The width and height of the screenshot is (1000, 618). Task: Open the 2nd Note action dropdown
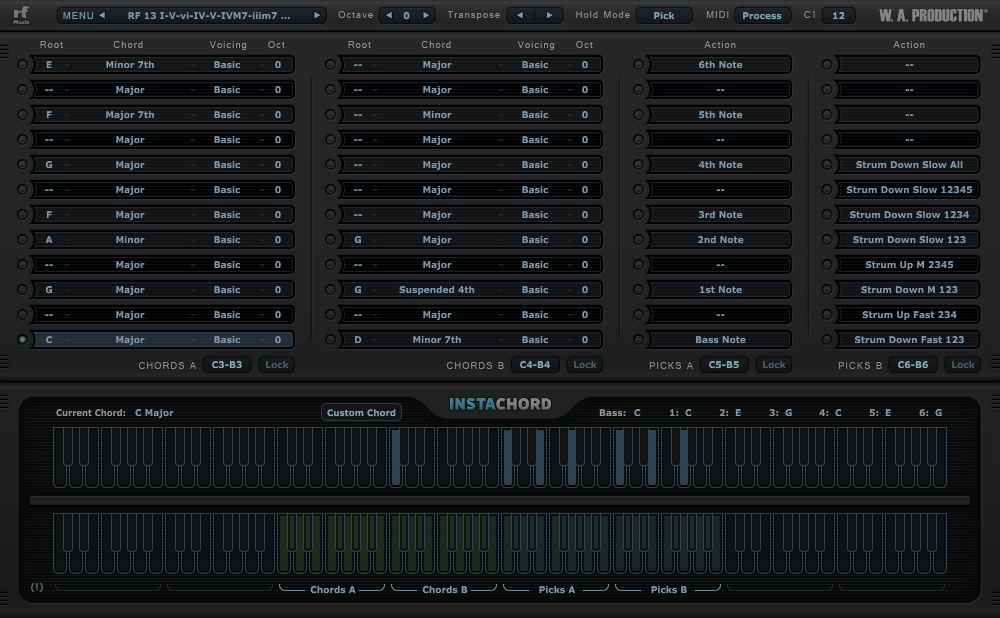point(720,240)
